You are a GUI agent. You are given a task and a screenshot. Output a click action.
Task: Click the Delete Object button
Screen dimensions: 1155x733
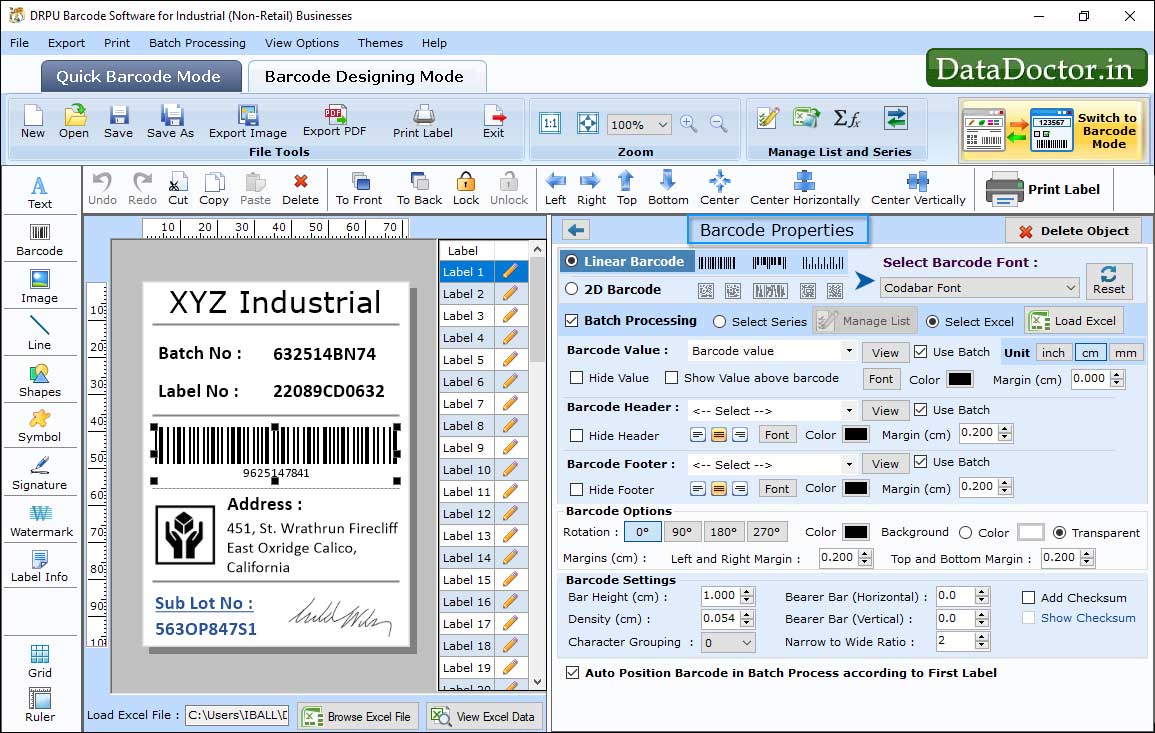click(x=1073, y=231)
